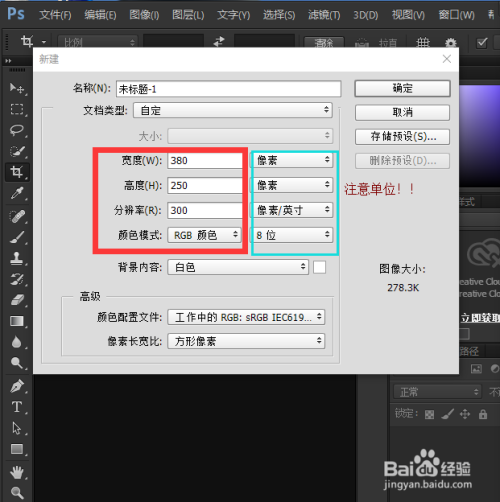Open the layer blend mode 正常 dropdown
Viewport: 500px width, 502px height.
click(x=437, y=392)
